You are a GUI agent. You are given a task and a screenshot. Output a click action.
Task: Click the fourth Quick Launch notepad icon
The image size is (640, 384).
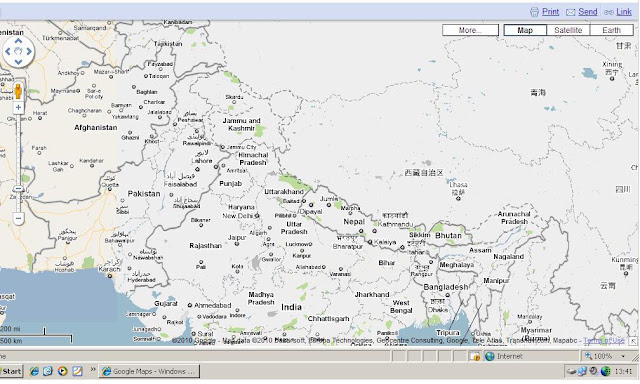[x=77, y=371]
